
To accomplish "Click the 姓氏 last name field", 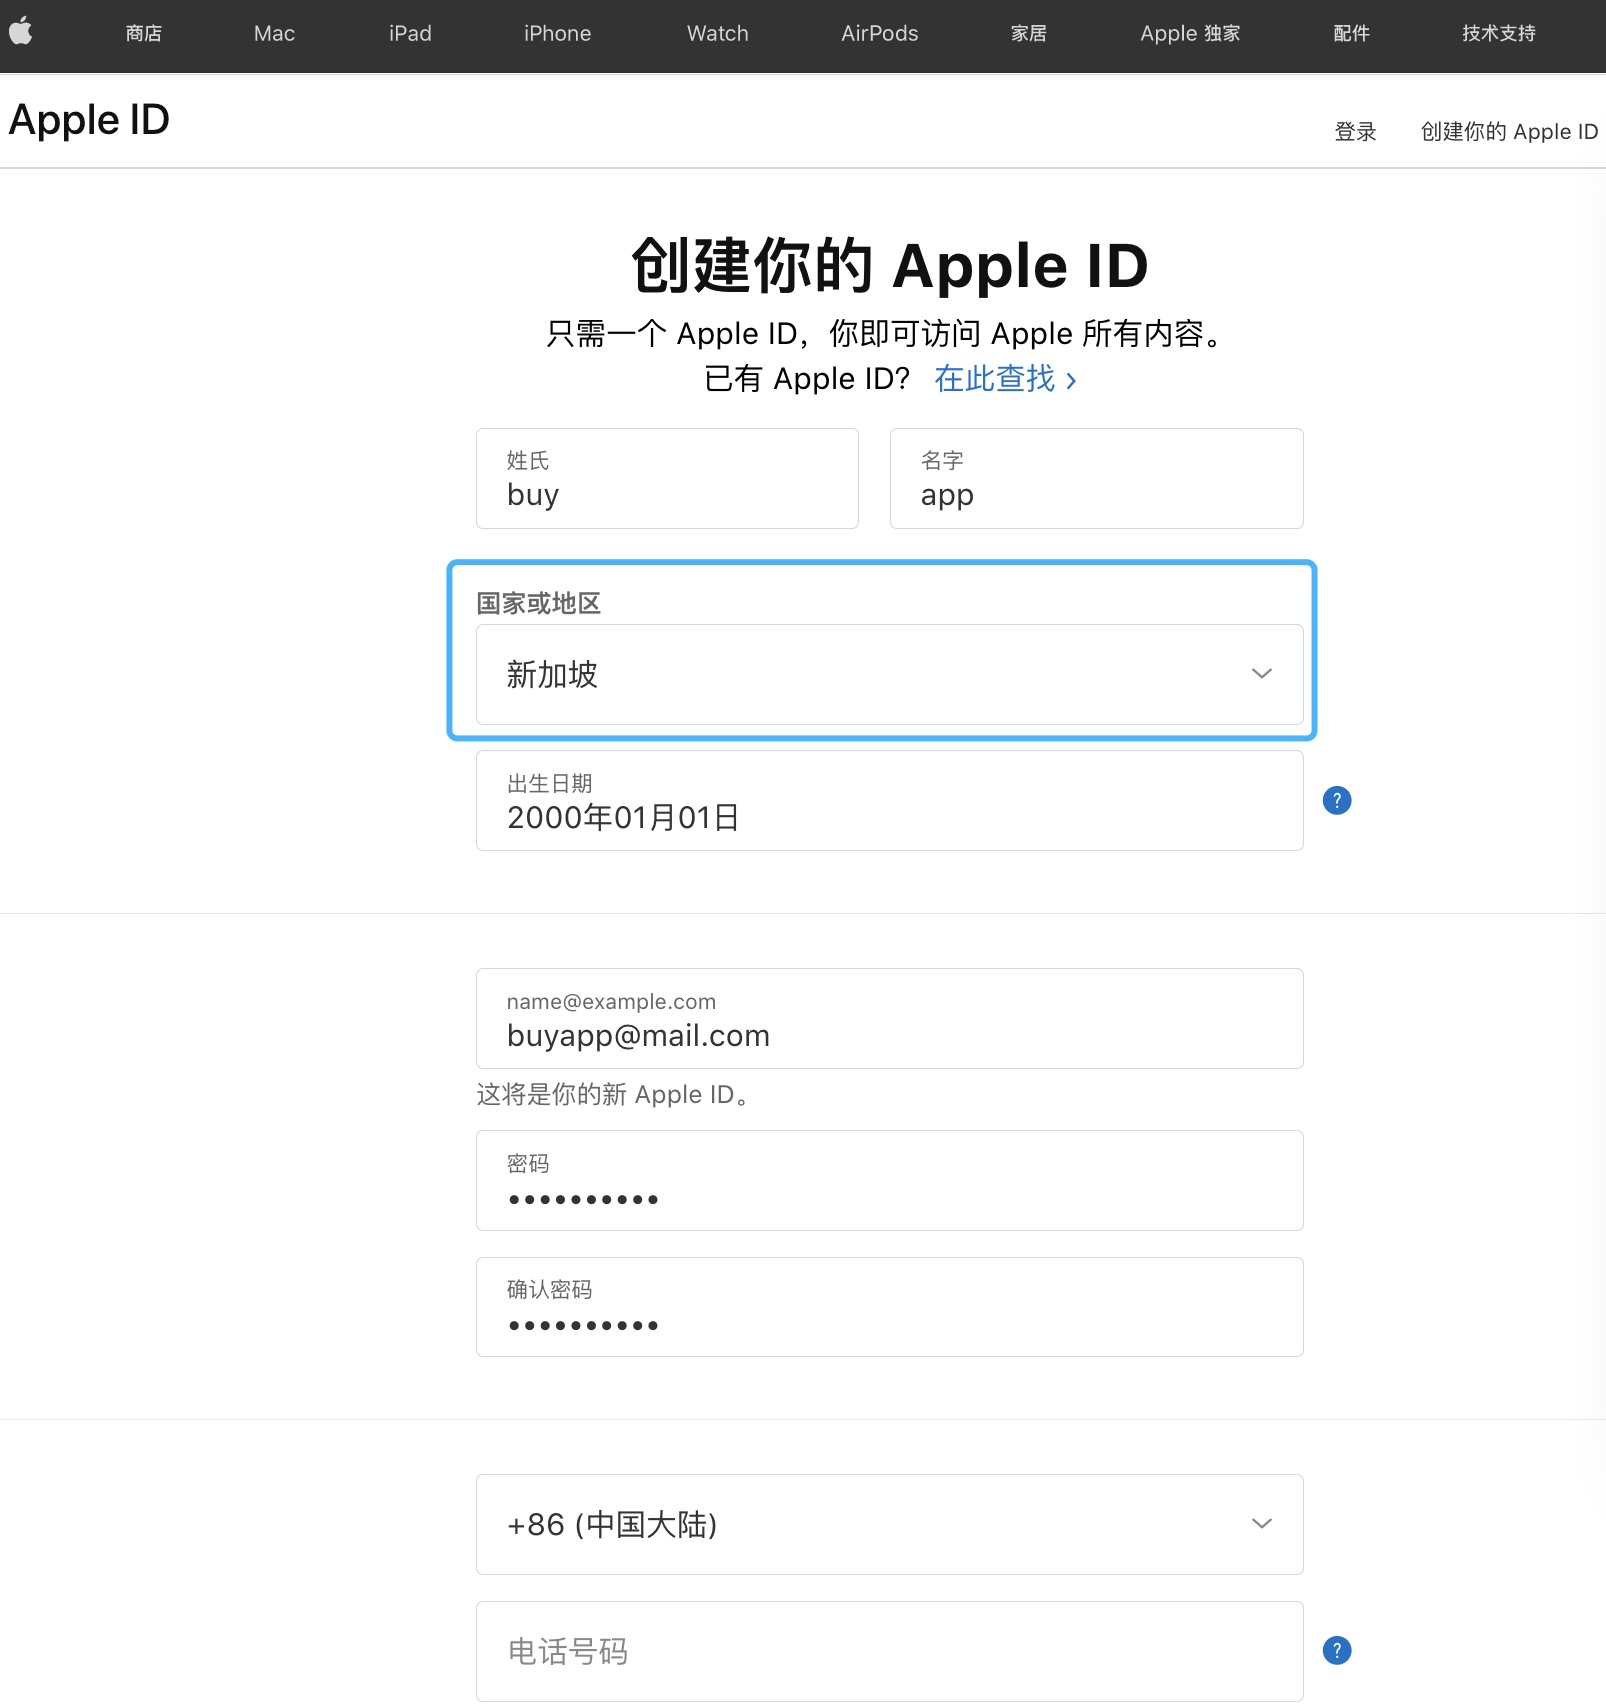I will (667, 479).
